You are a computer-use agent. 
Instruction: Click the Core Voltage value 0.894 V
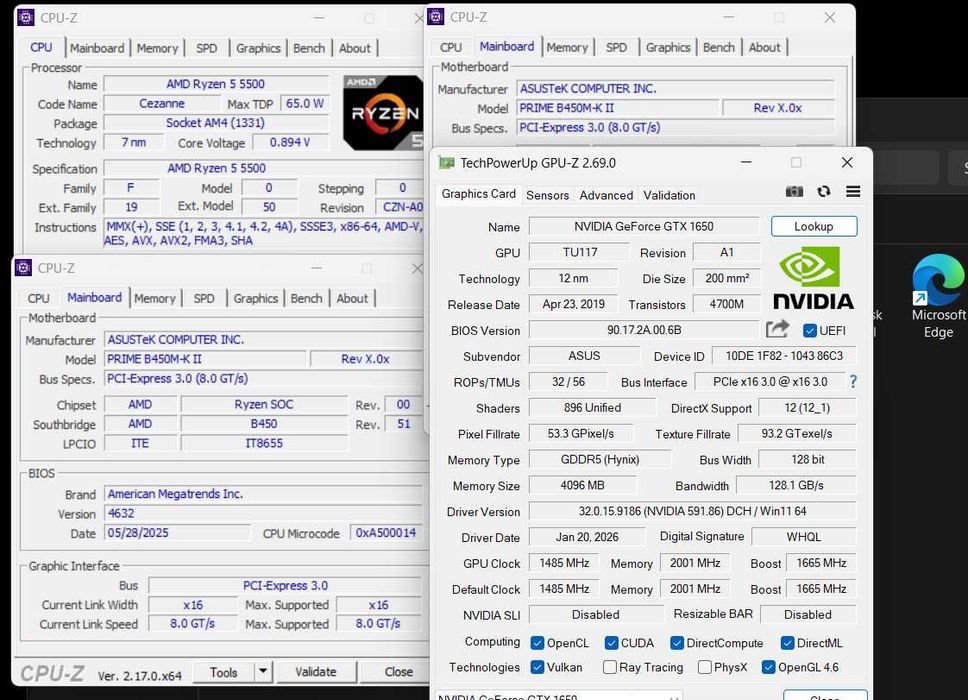pyautogui.click(x=290, y=143)
